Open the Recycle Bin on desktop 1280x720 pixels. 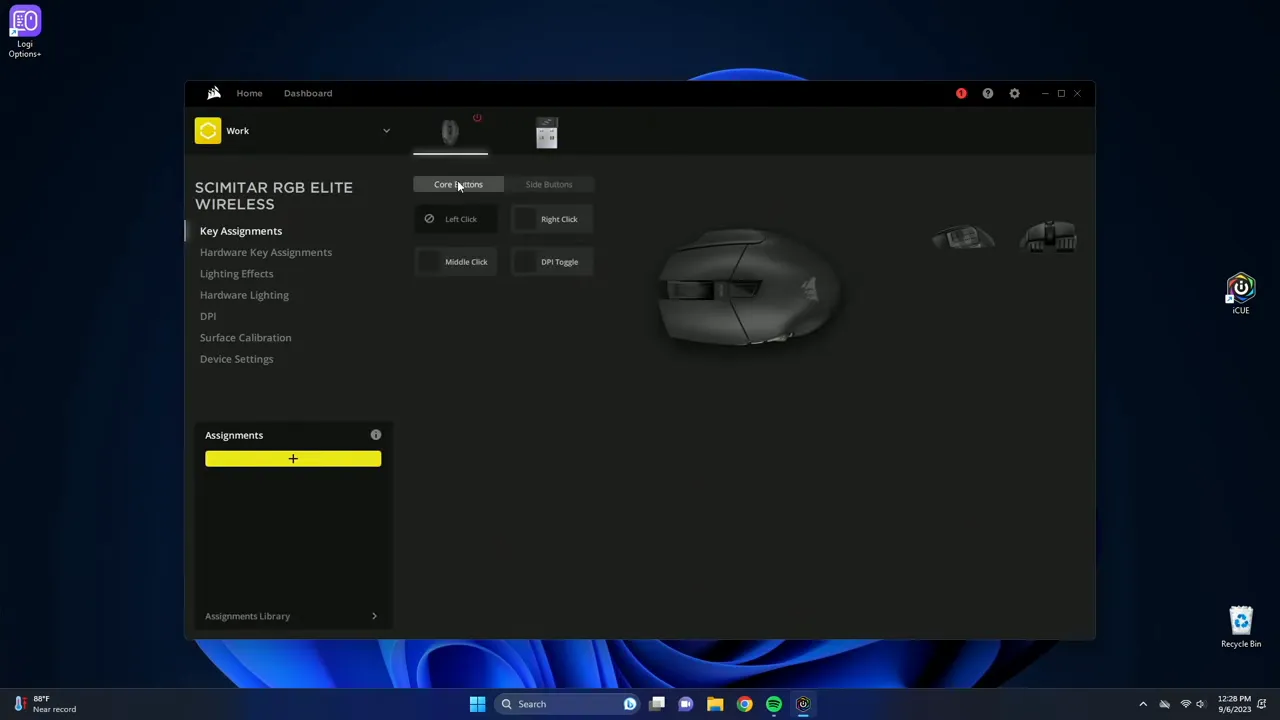pos(1241,628)
